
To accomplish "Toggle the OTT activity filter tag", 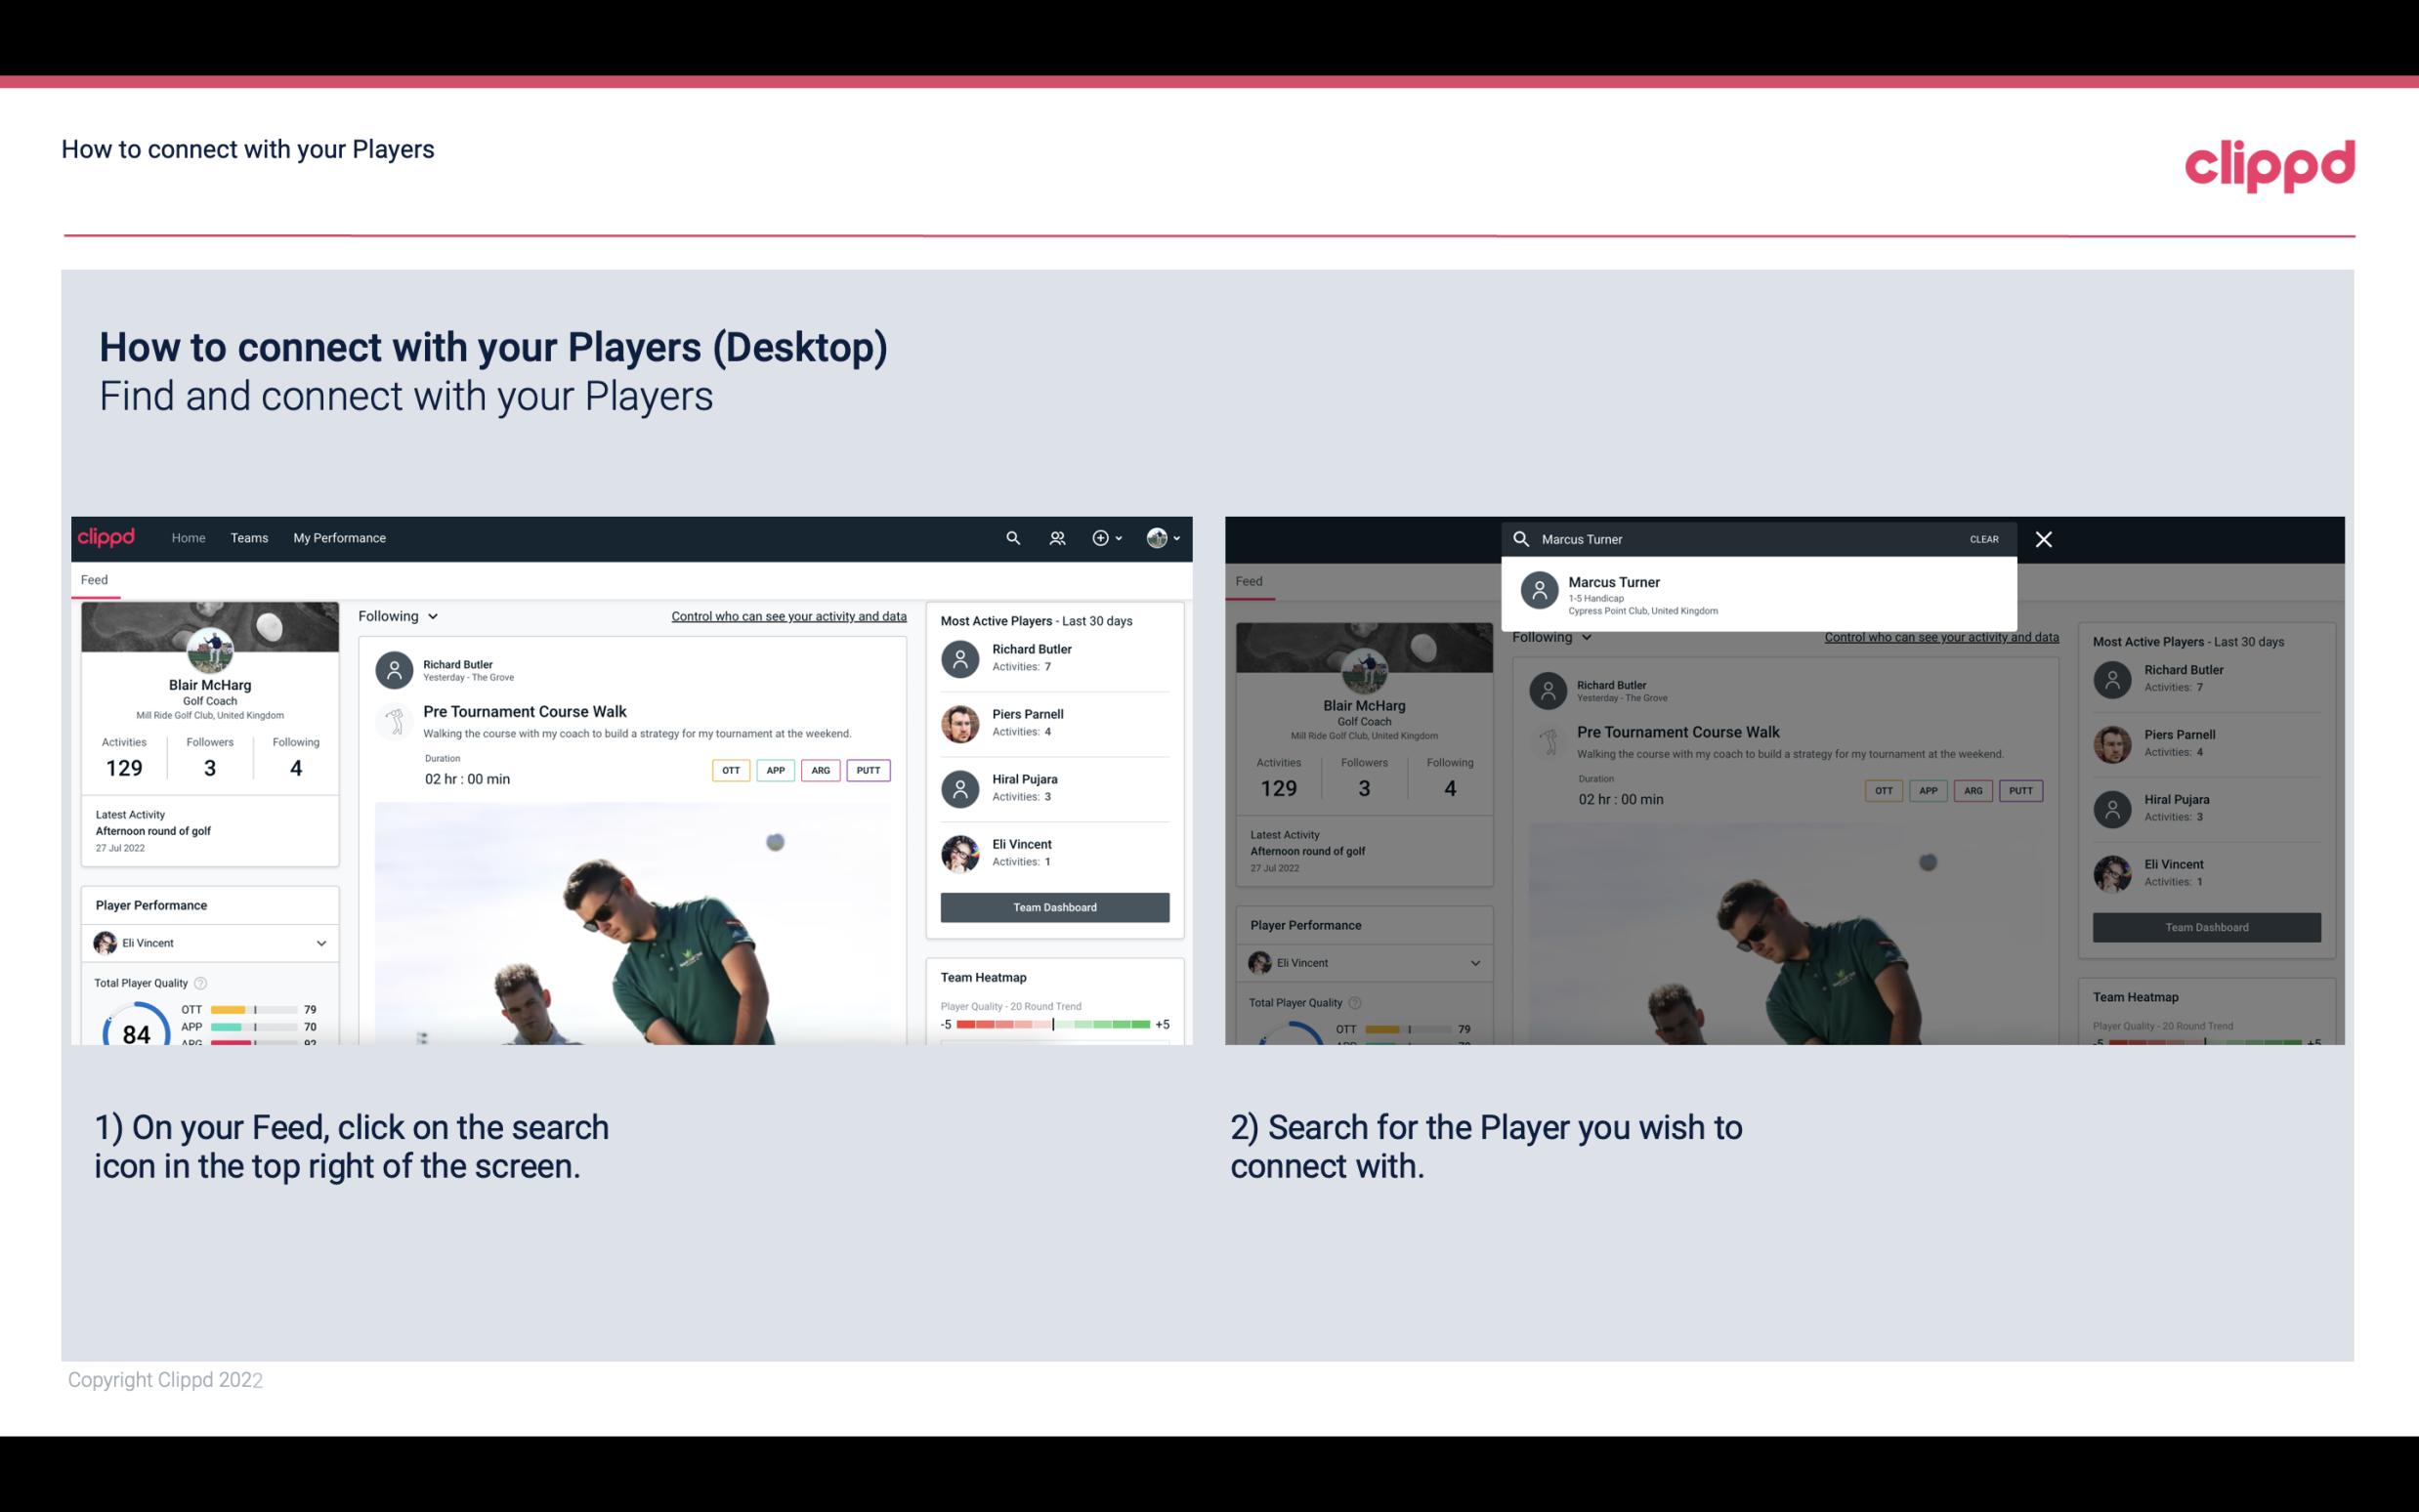I will point(730,770).
